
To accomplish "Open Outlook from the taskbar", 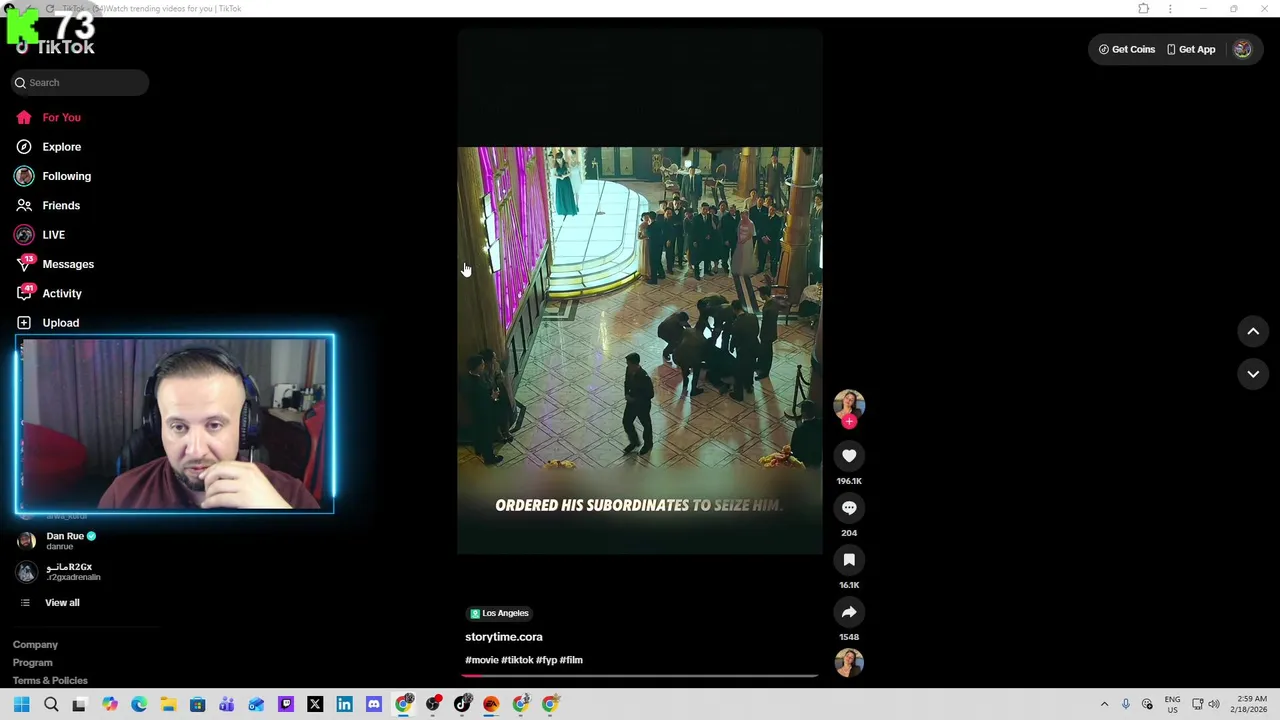I will coord(256,705).
